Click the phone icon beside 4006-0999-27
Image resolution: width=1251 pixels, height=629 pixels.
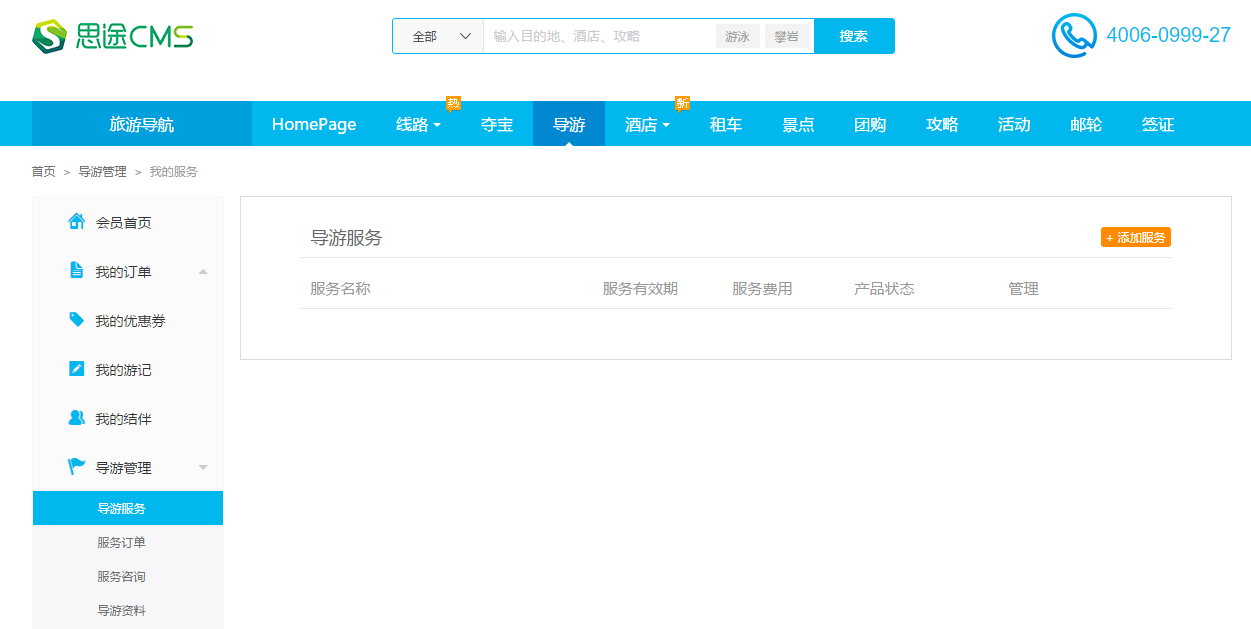tap(1074, 36)
